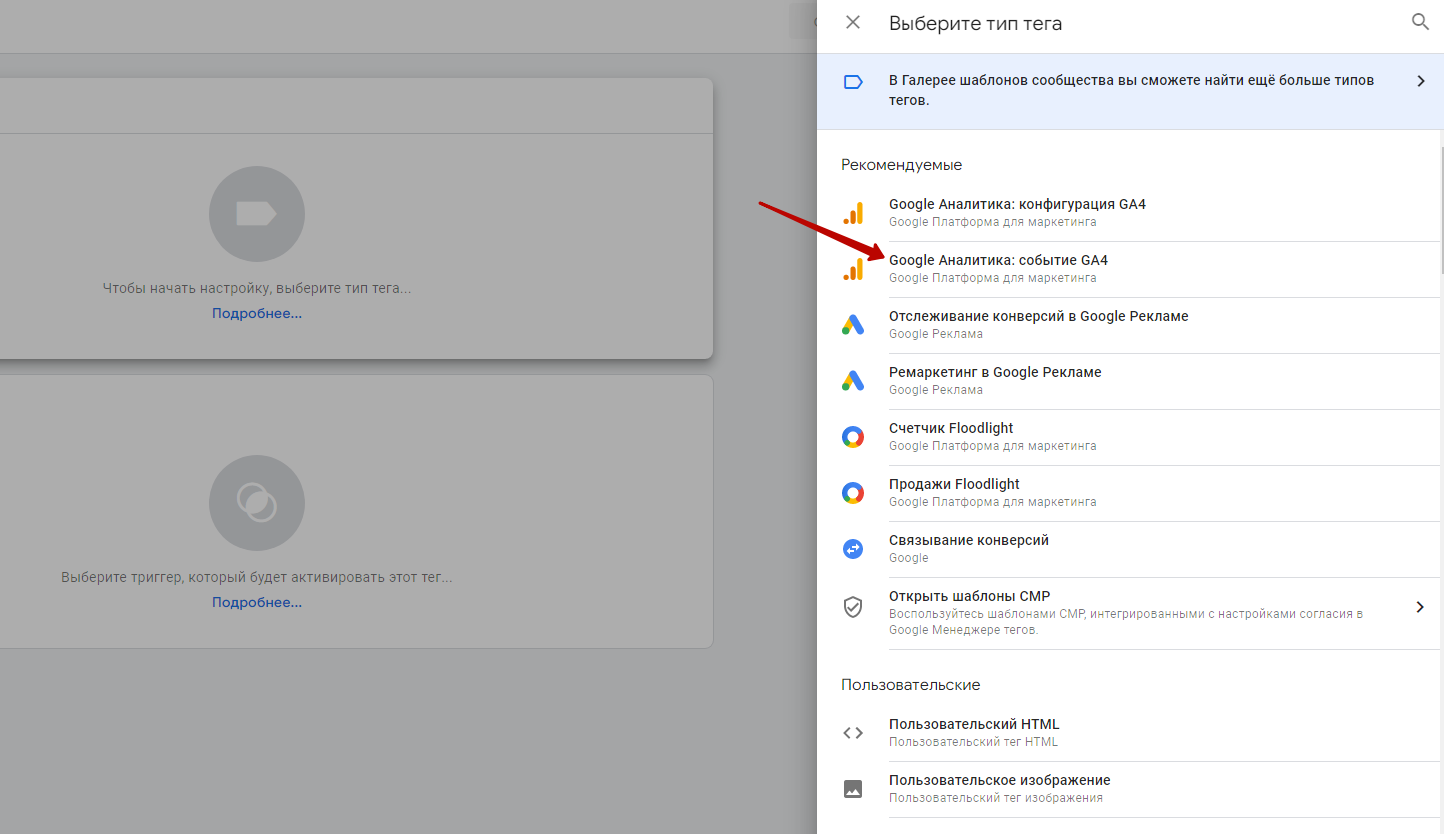Viewport: 1444px width, 834px height.
Task: Click the Custom Image icon
Action: (x=853, y=789)
